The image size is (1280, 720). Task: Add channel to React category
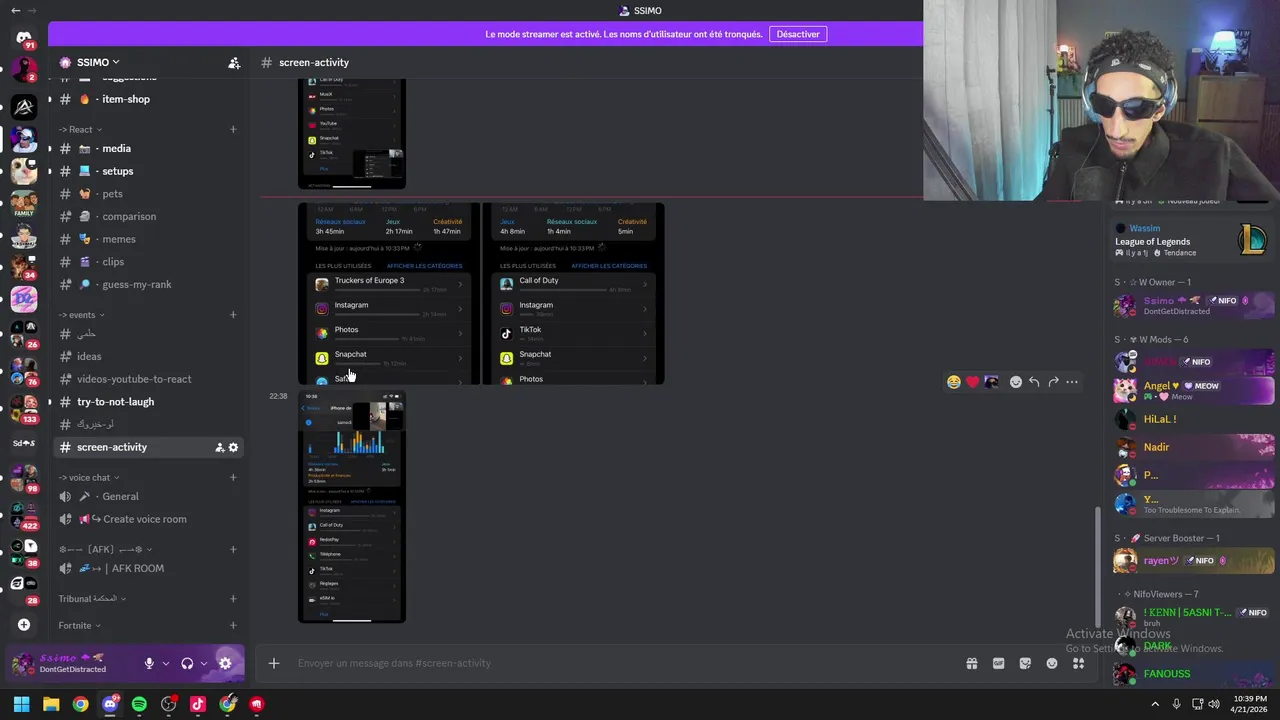point(233,129)
